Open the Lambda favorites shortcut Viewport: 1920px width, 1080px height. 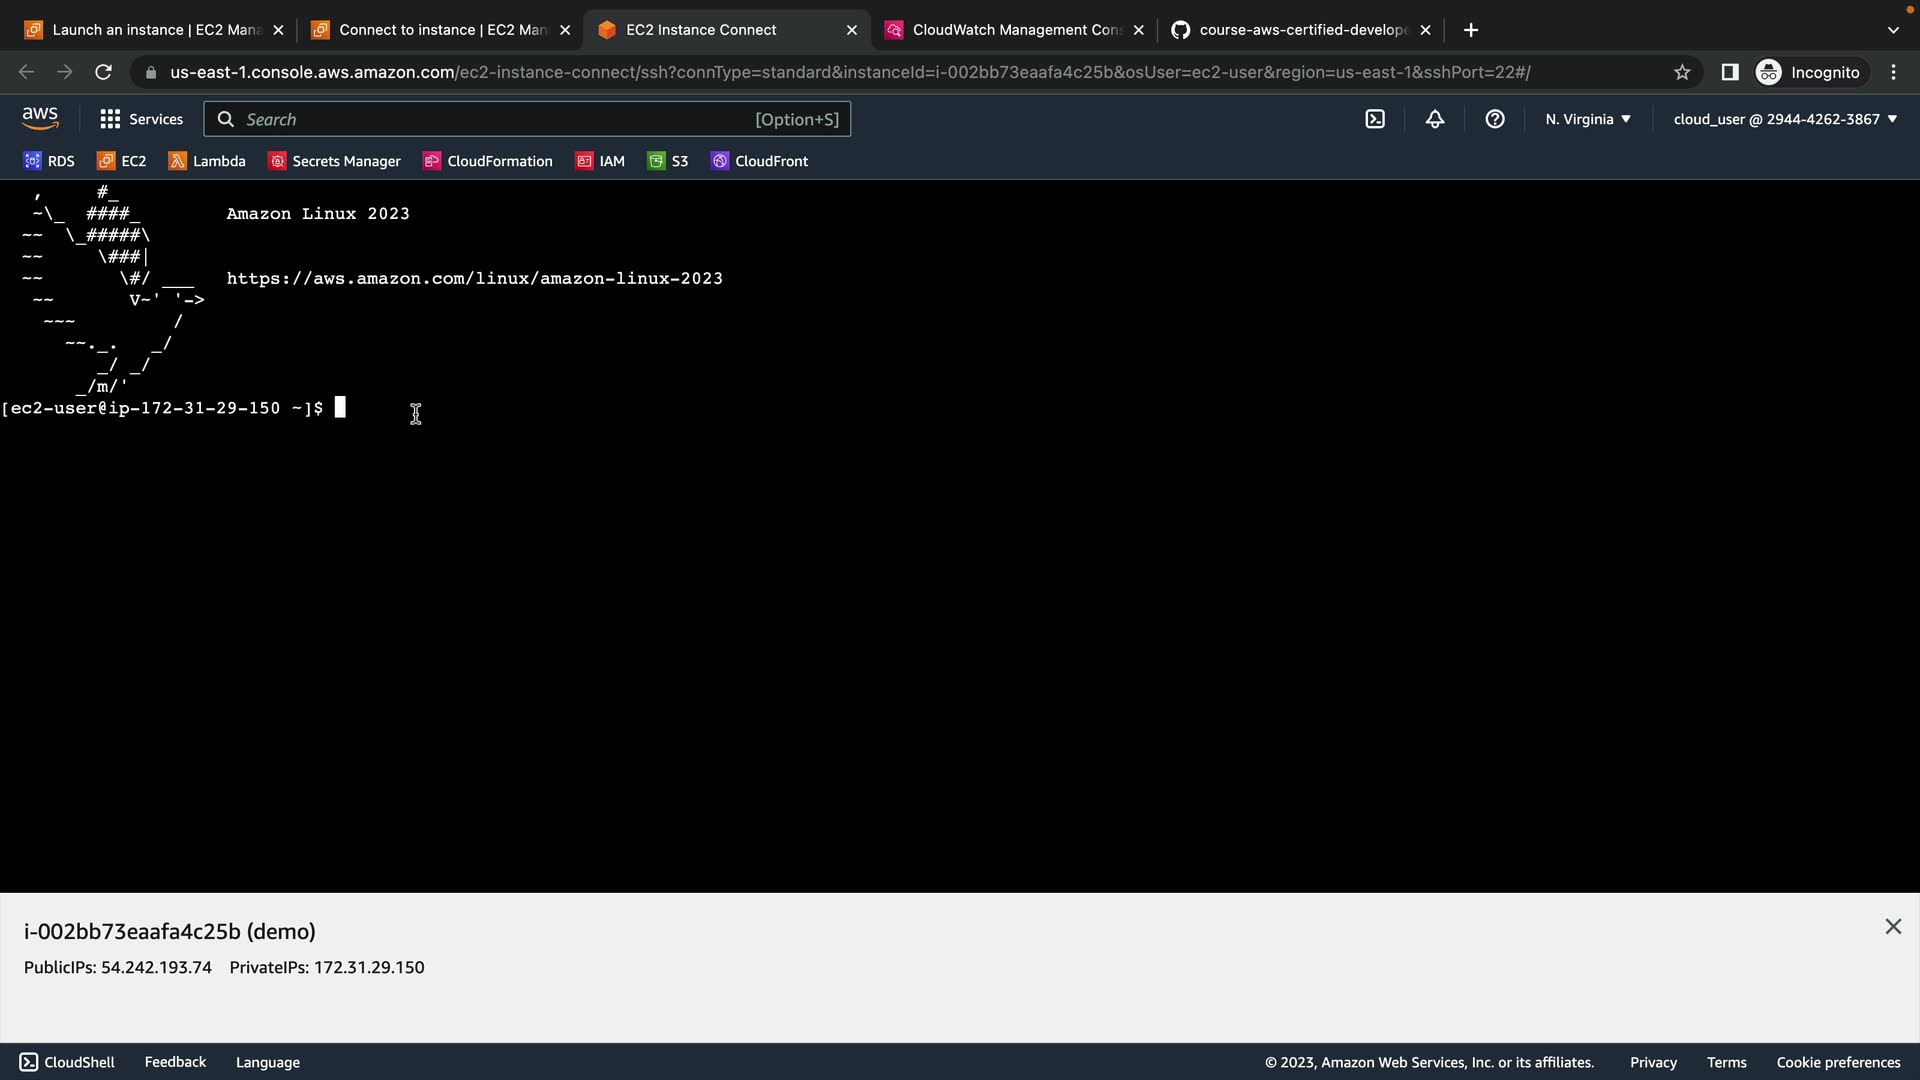(207, 161)
